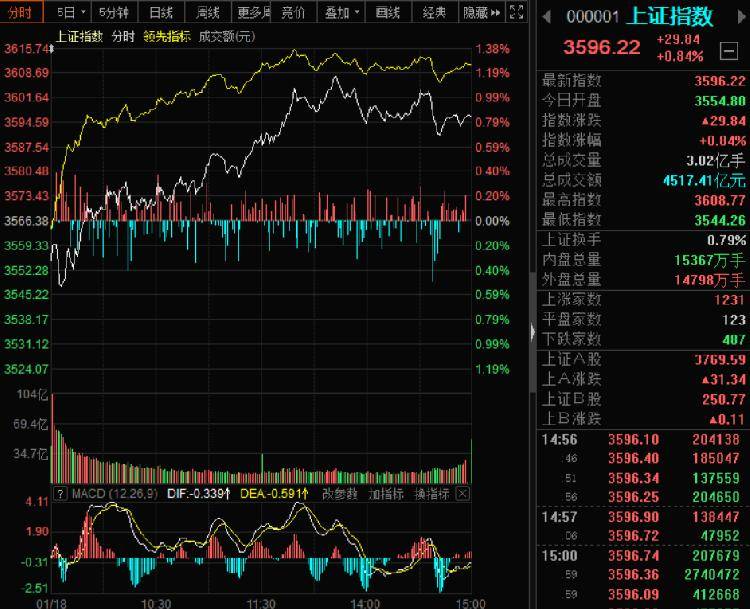Screen dimensions: 750x609
Task: Click 加指标 to add indicator
Action: pyautogui.click(x=386, y=494)
